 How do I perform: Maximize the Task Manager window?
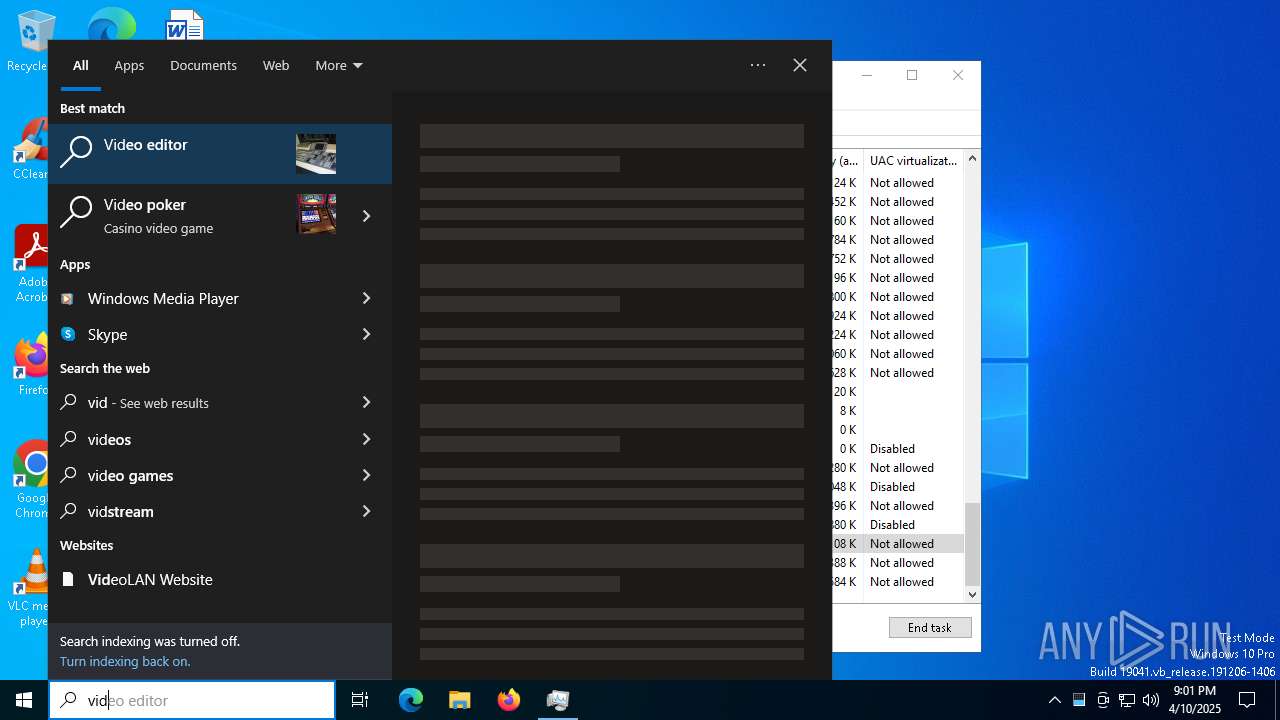tap(912, 75)
